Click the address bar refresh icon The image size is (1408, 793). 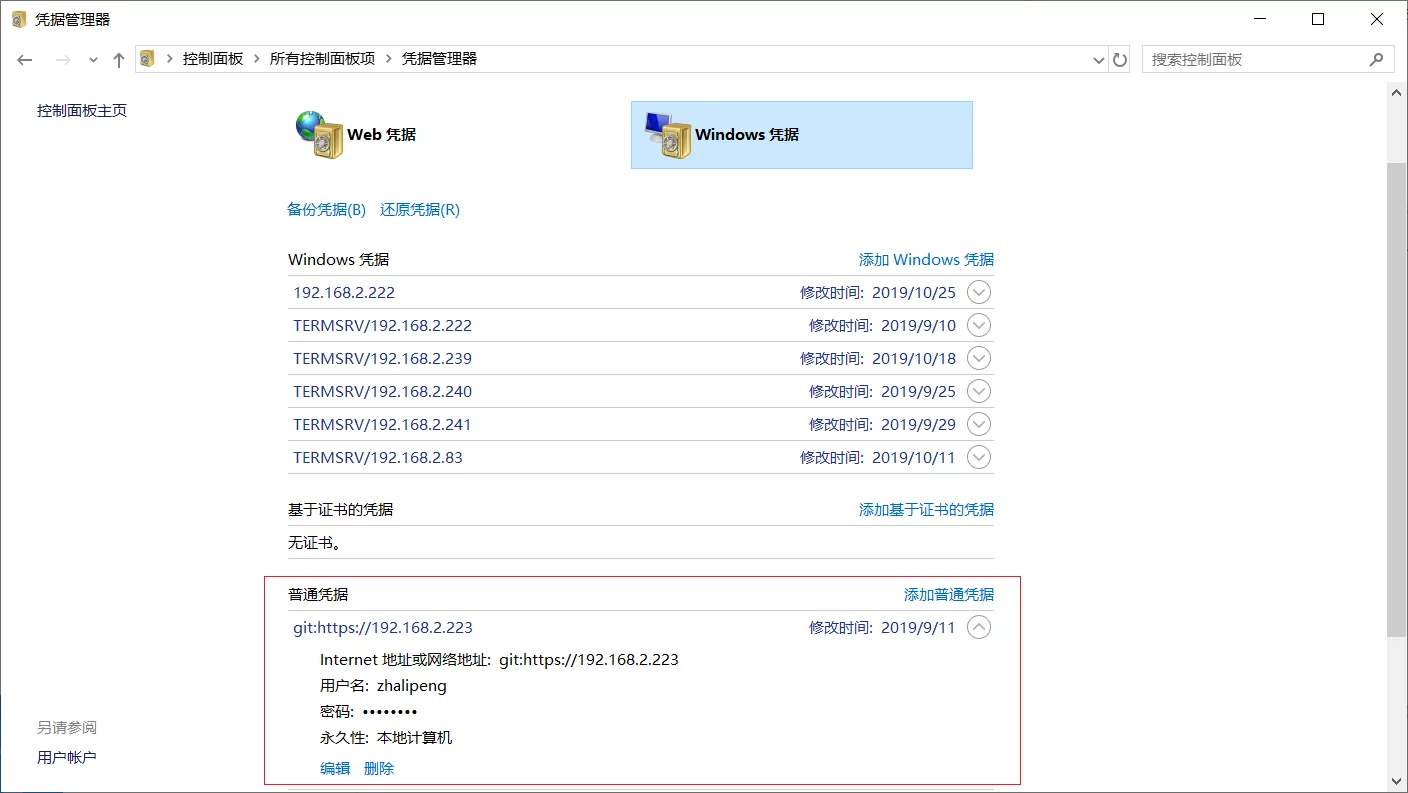tap(1120, 60)
